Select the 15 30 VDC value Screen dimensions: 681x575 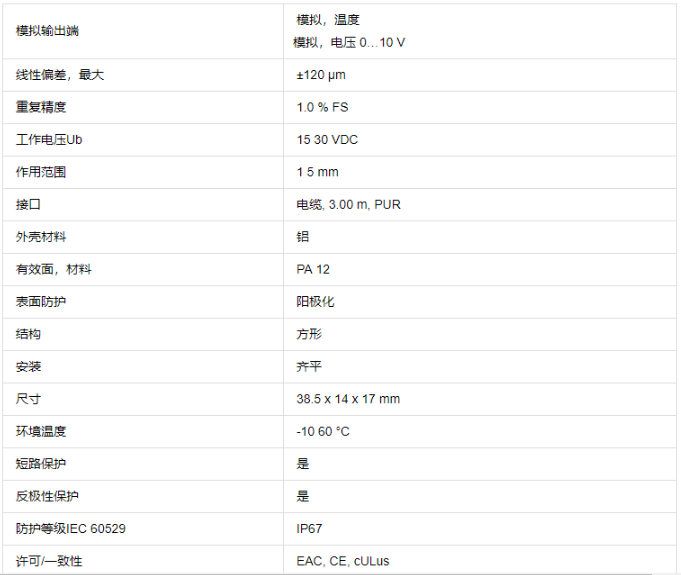[327, 140]
